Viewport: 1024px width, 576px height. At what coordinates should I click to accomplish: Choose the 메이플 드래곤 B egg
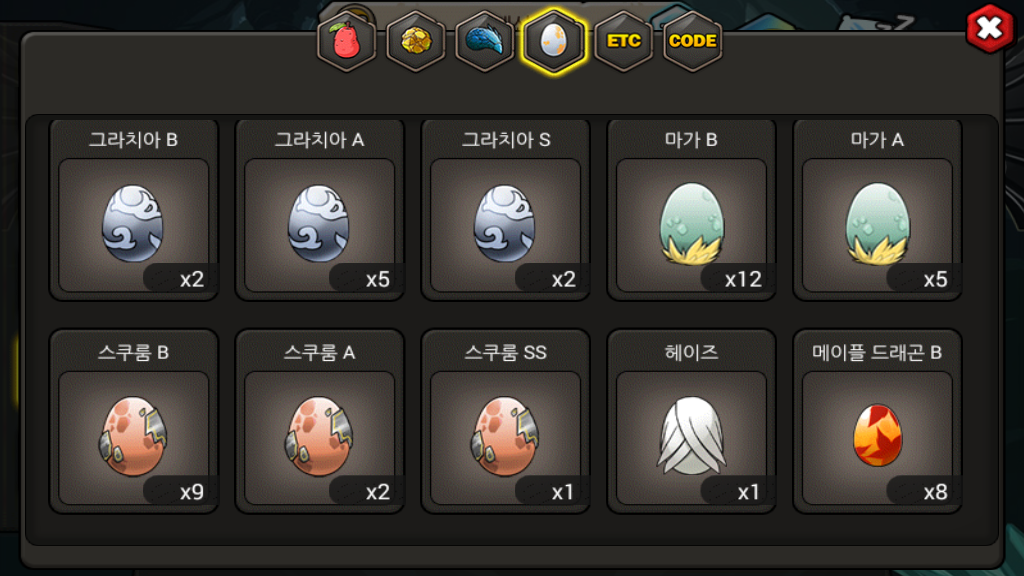(877, 421)
